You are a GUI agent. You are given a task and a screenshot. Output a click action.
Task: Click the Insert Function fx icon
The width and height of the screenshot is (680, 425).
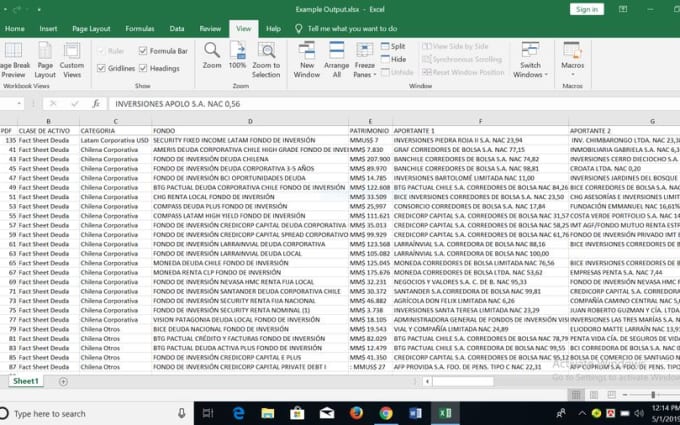(x=96, y=104)
